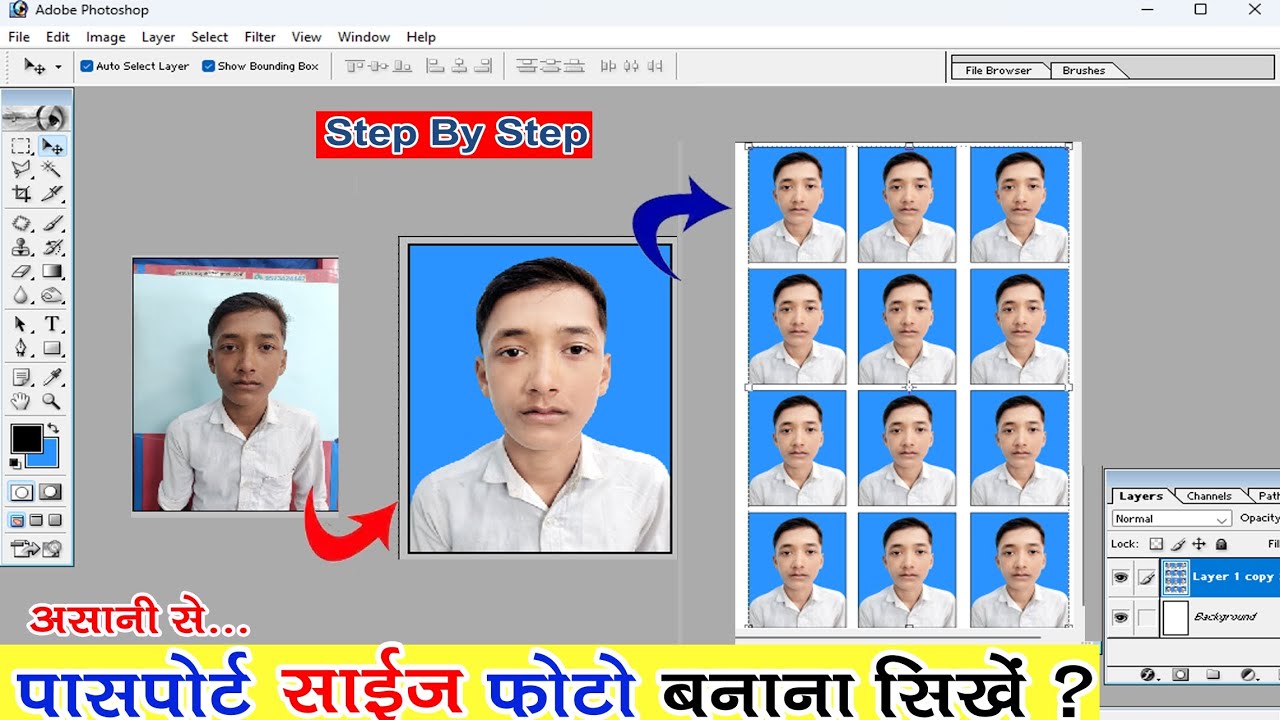1280x720 pixels.
Task: Select the Layer 1 copy thumbnail
Action: click(x=1175, y=577)
